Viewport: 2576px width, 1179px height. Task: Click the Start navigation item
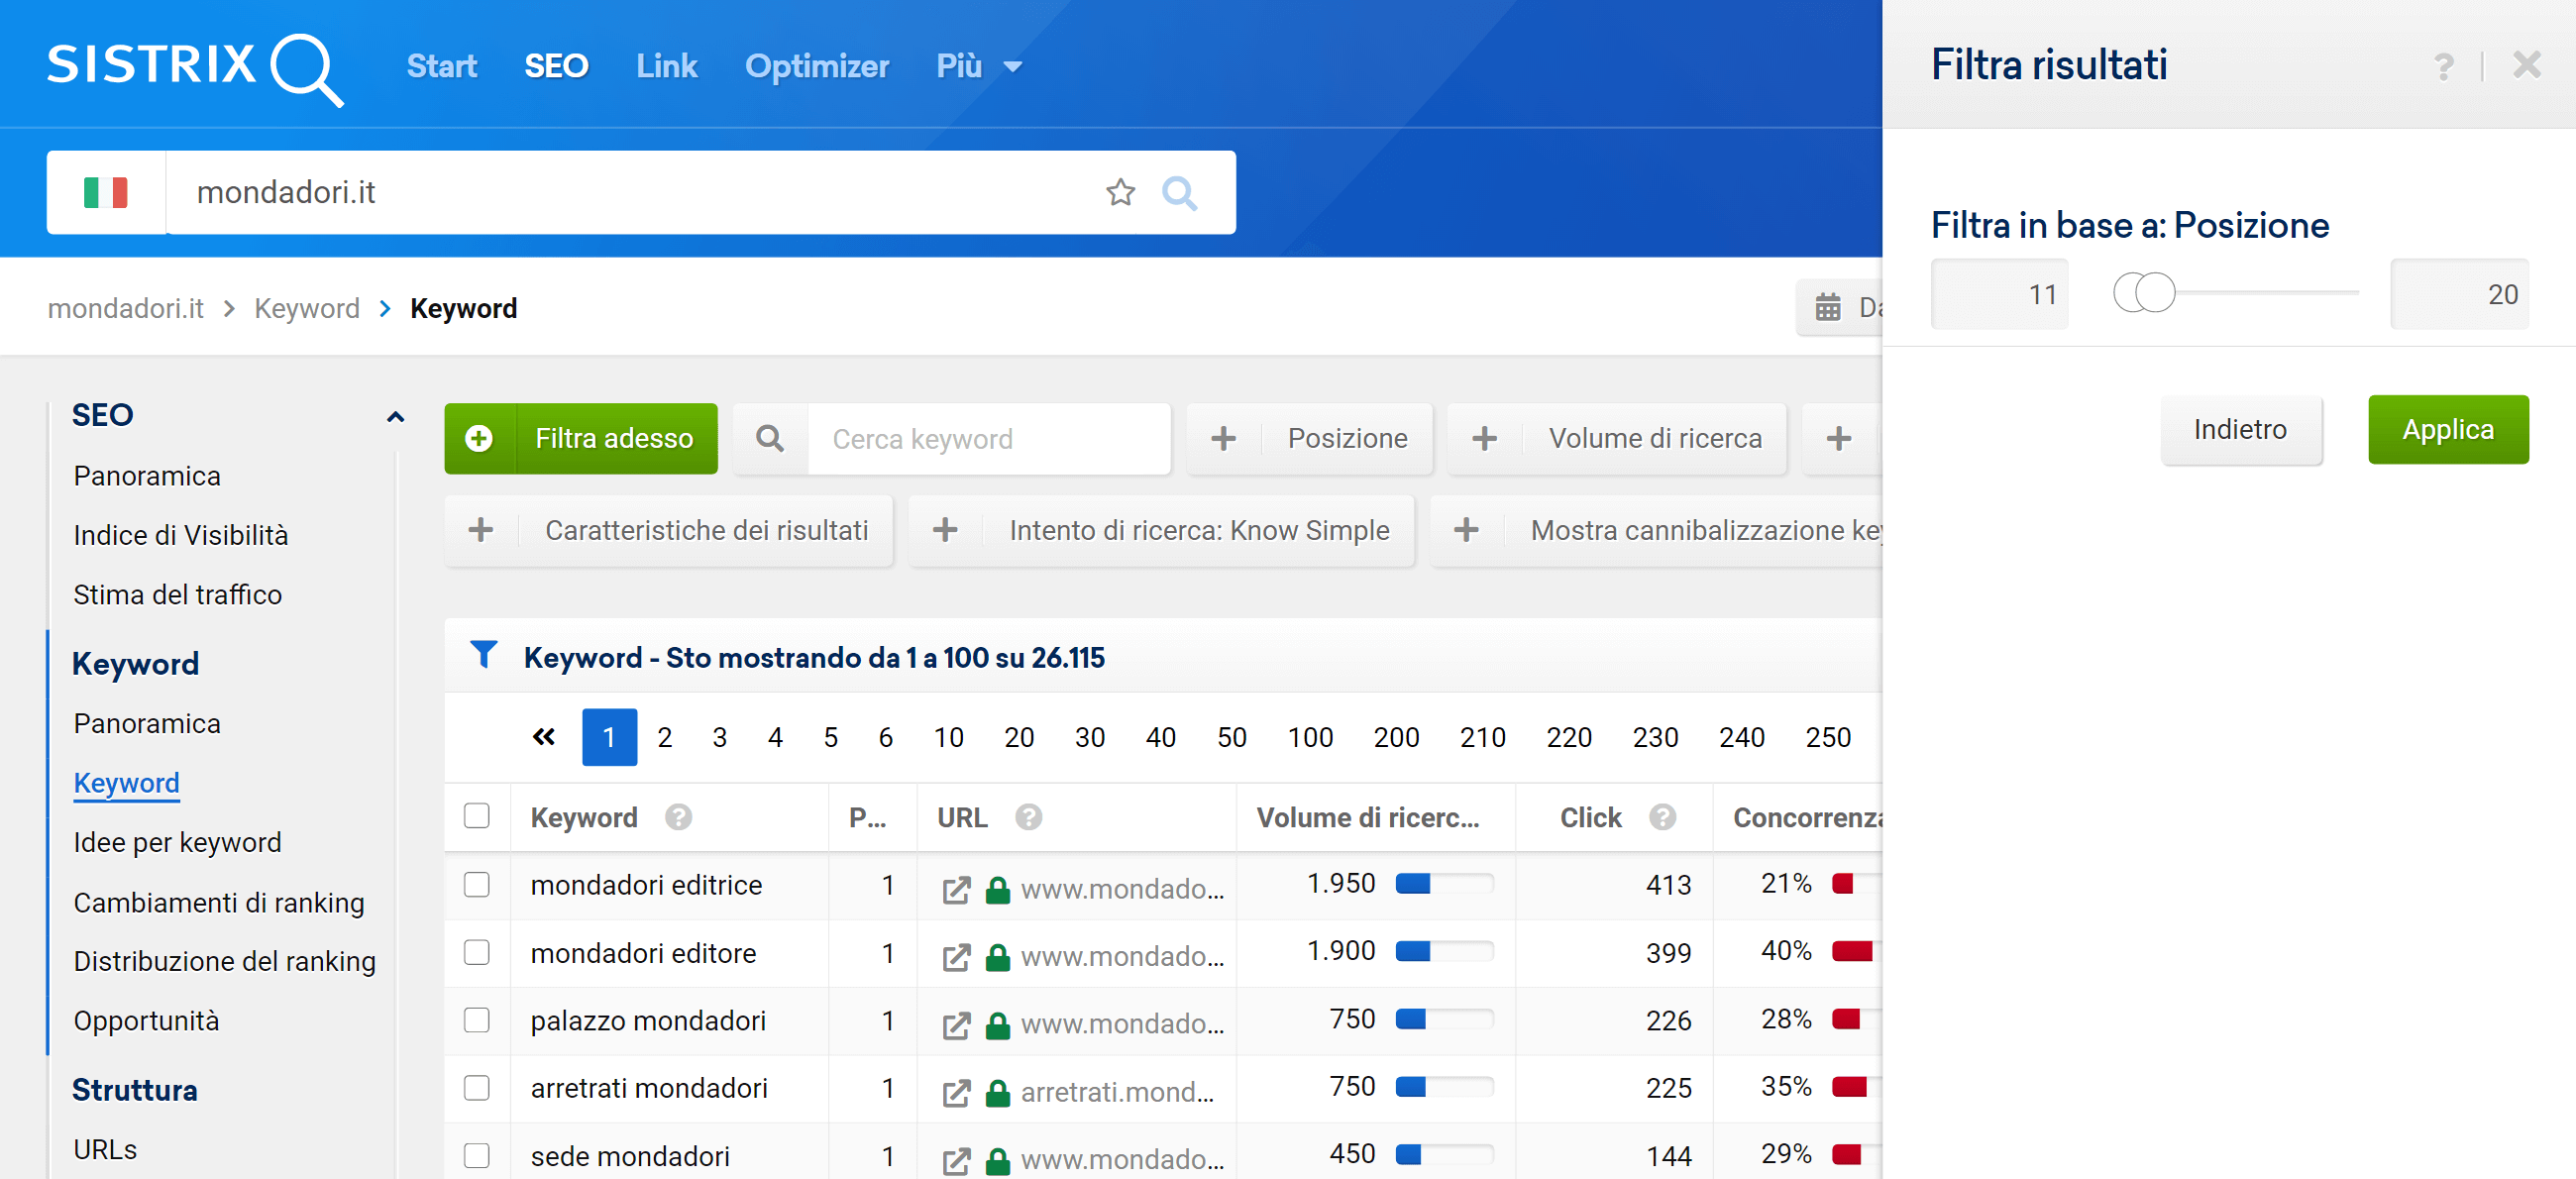click(x=441, y=66)
